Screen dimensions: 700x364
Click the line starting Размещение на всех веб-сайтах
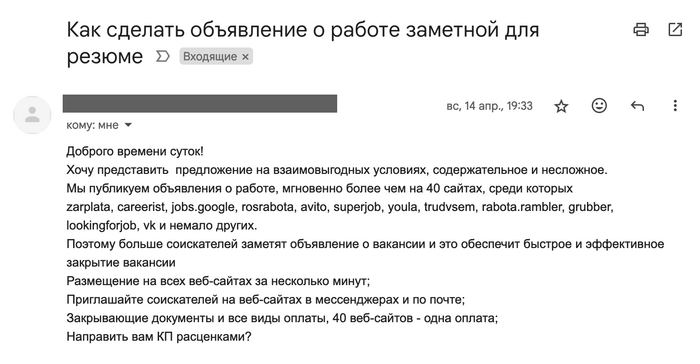[x=218, y=281]
